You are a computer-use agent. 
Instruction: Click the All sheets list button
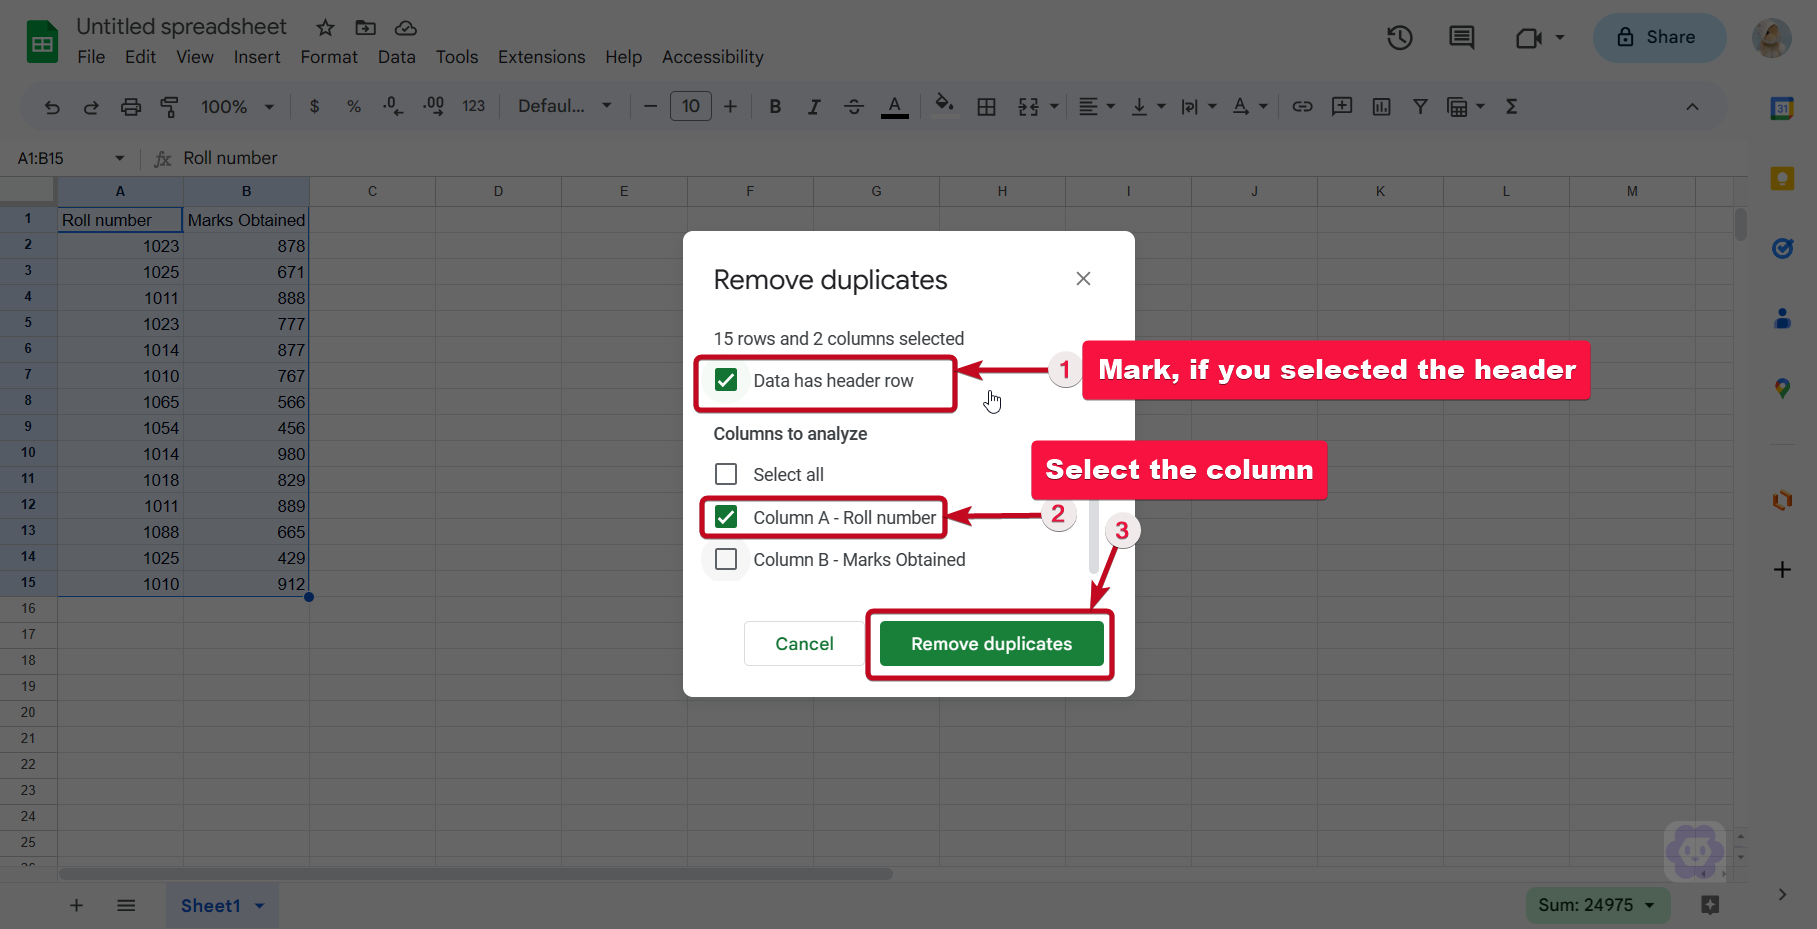[126, 906]
